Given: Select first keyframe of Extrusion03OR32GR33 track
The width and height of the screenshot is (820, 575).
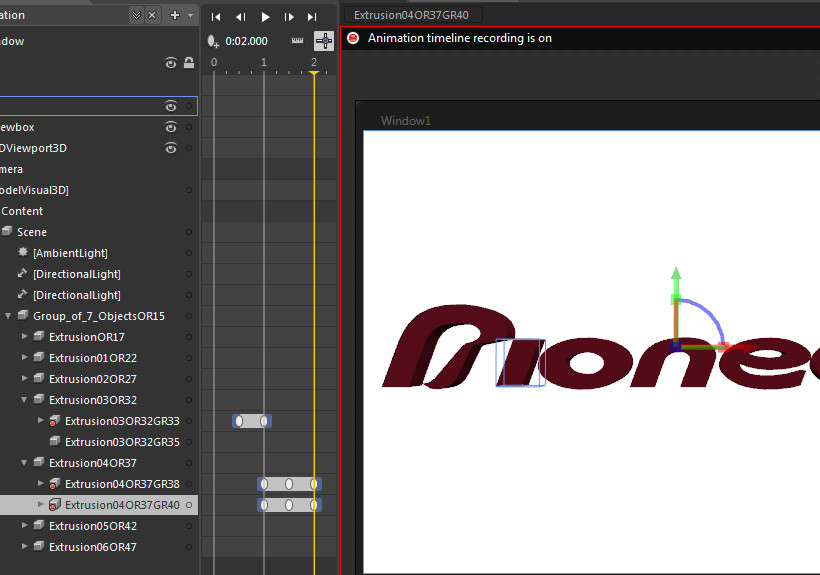Looking at the screenshot, I should tap(239, 421).
